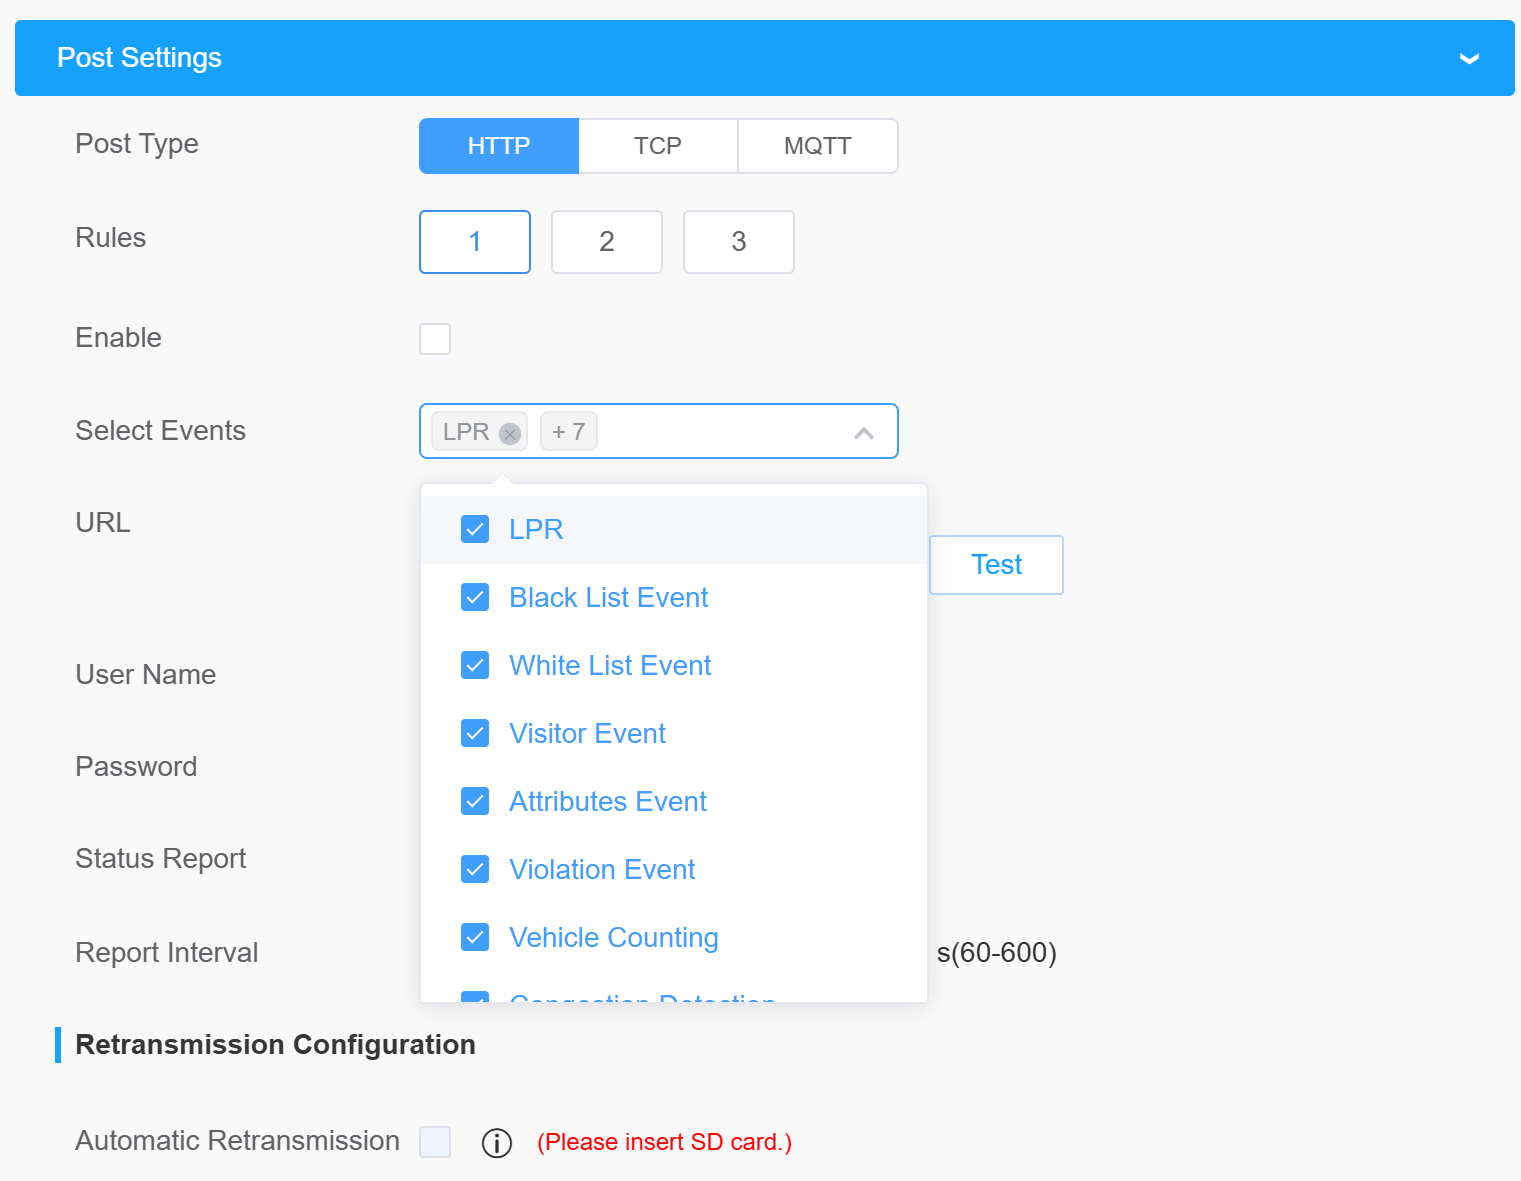Viewport: 1521px width, 1181px height.
Task: Uncheck Violation Event
Action: (x=475, y=869)
